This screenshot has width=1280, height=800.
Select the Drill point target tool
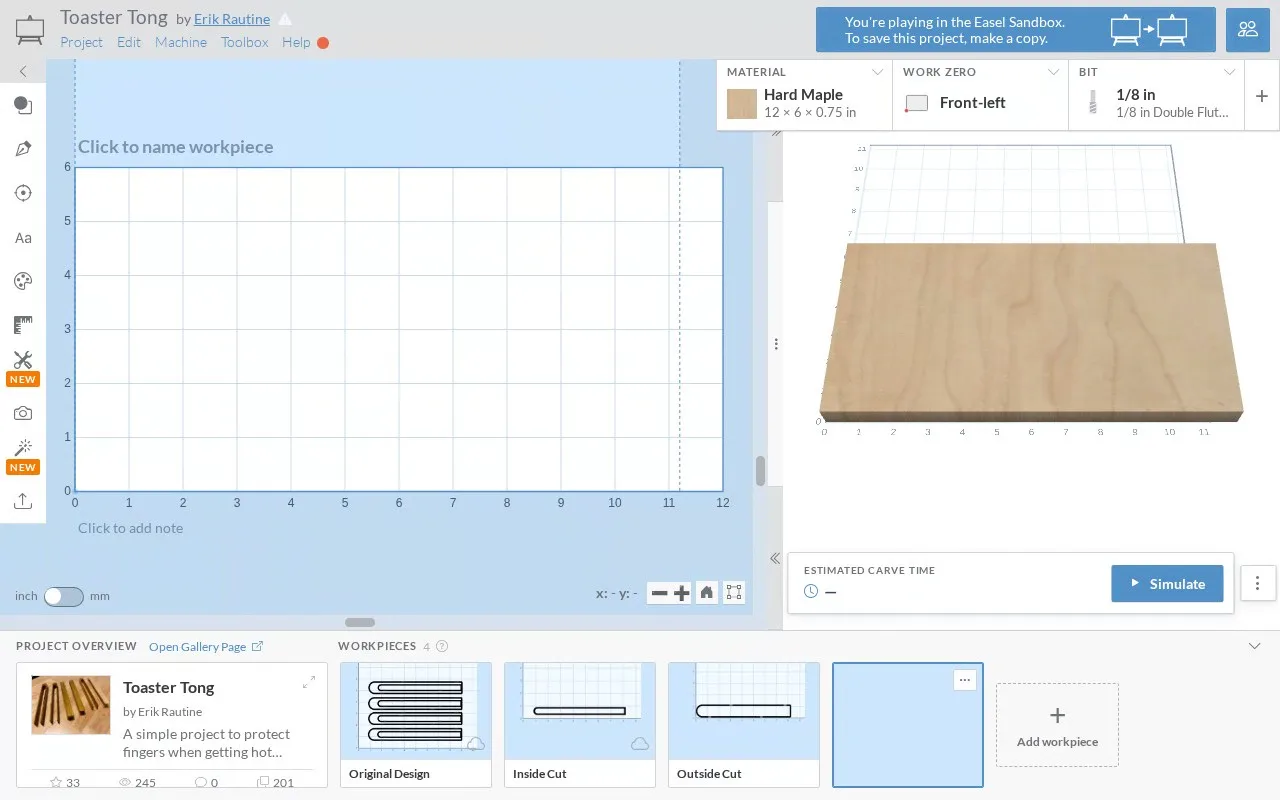tap(23, 193)
